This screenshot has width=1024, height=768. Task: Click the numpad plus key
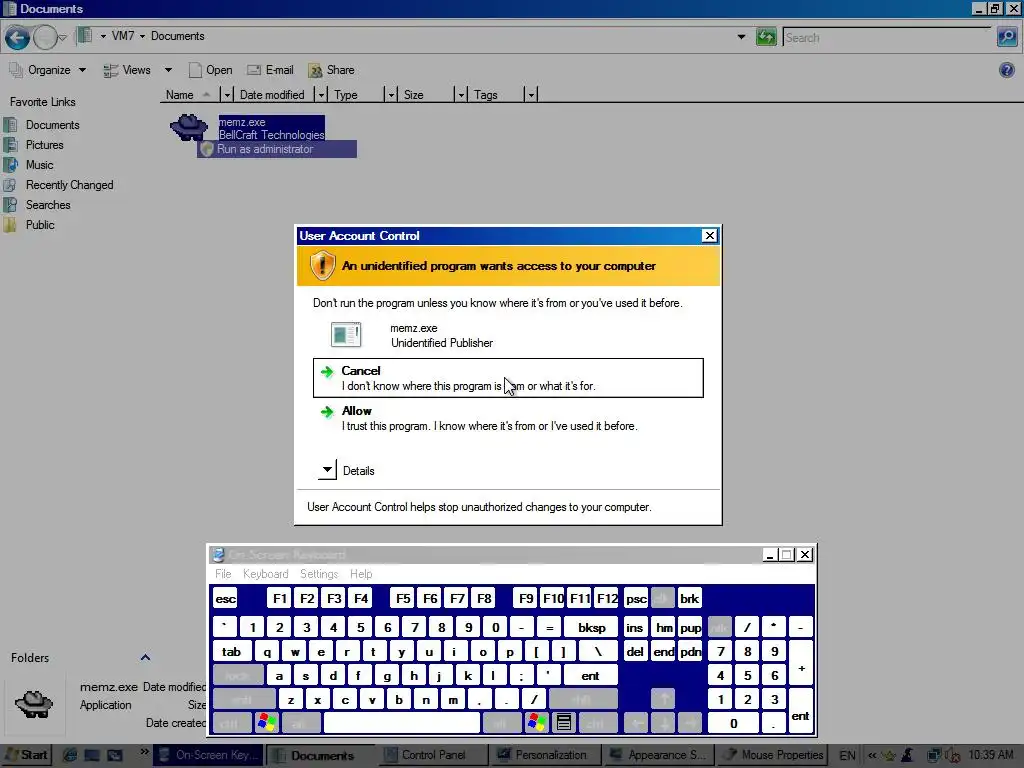click(801, 662)
